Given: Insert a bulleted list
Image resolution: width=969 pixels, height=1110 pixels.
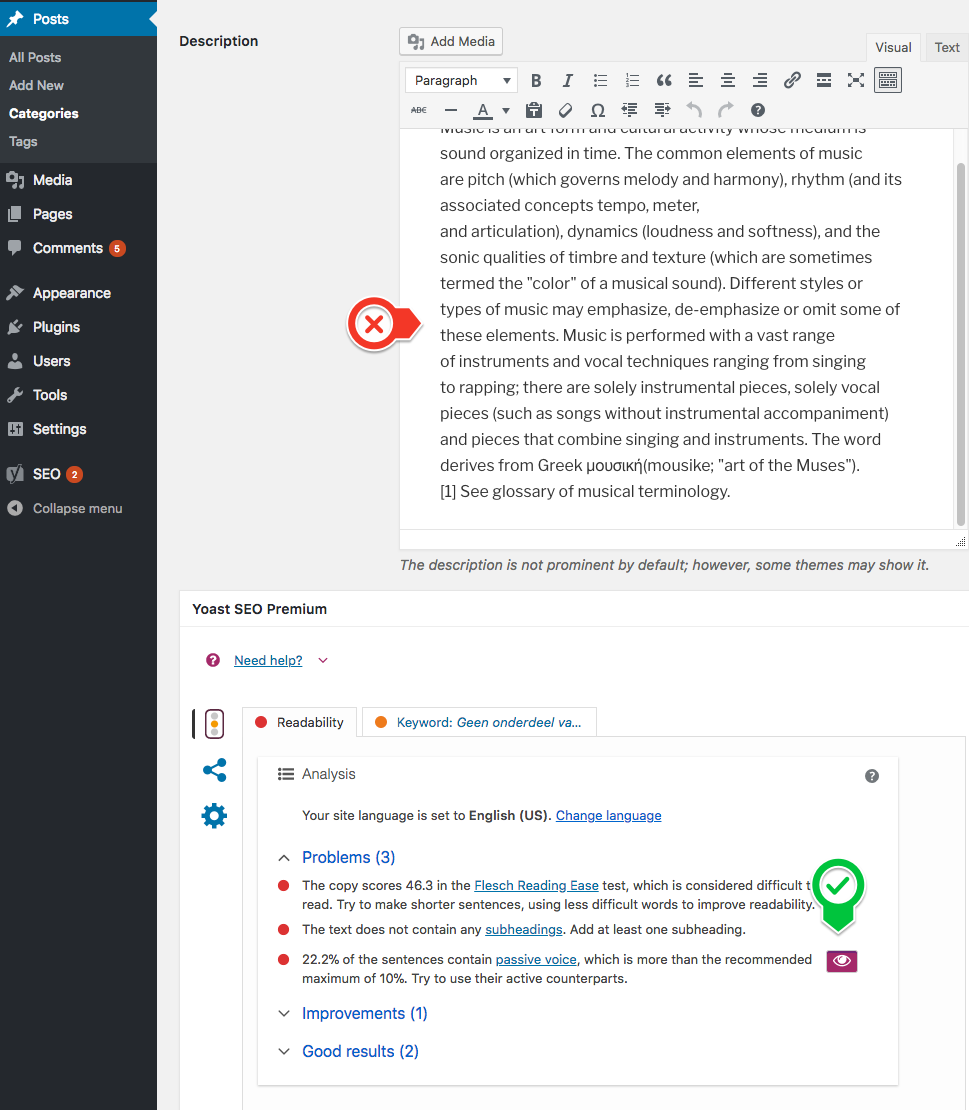Looking at the screenshot, I should click(x=599, y=80).
